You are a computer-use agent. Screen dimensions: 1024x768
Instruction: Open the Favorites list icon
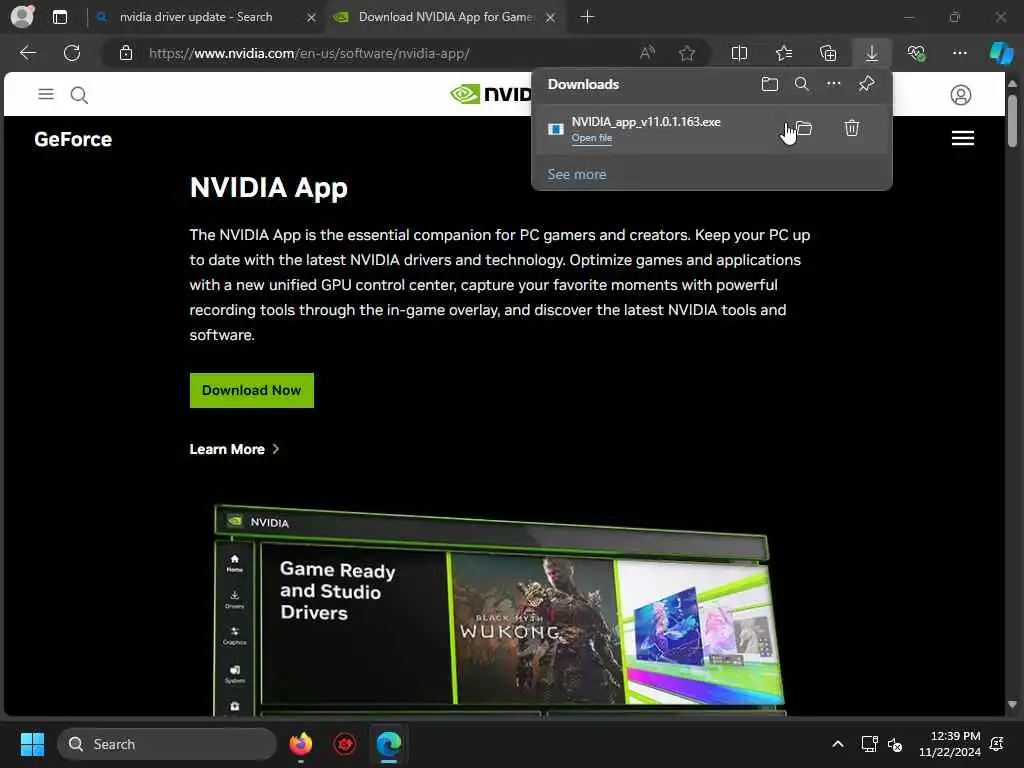(784, 53)
